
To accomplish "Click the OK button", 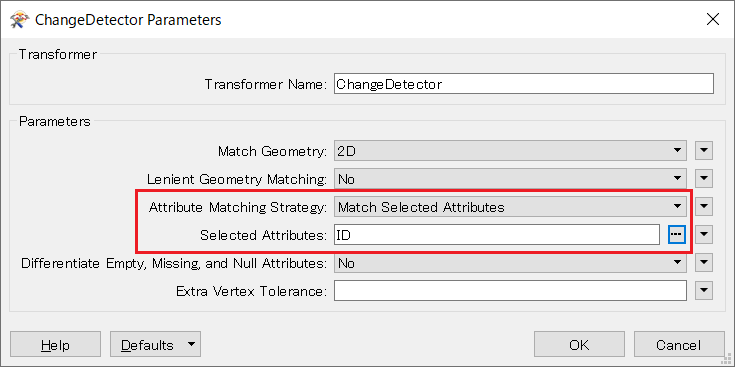I will (x=579, y=345).
